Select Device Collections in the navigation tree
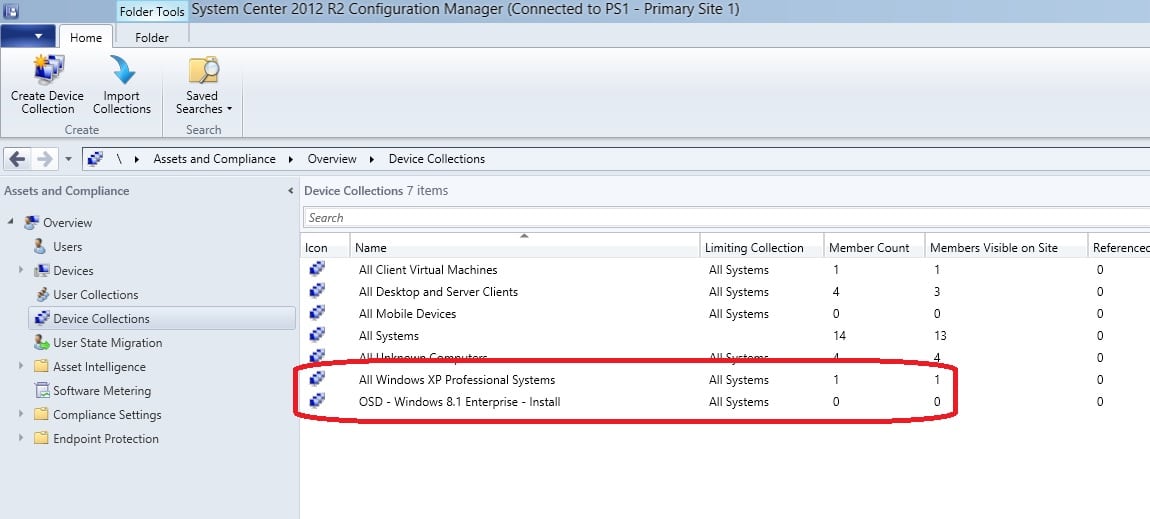The height and width of the screenshot is (519, 1150). (x=101, y=319)
